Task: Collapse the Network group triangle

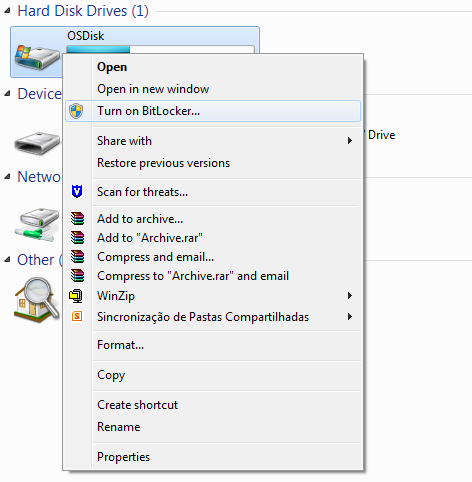Action: 7,177
